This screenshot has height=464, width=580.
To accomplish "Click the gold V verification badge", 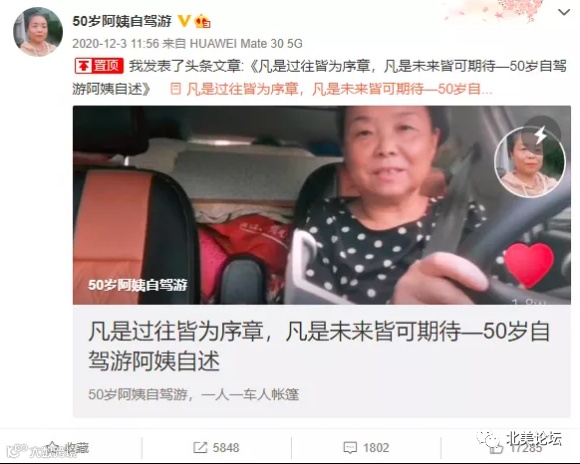I will 184,21.
